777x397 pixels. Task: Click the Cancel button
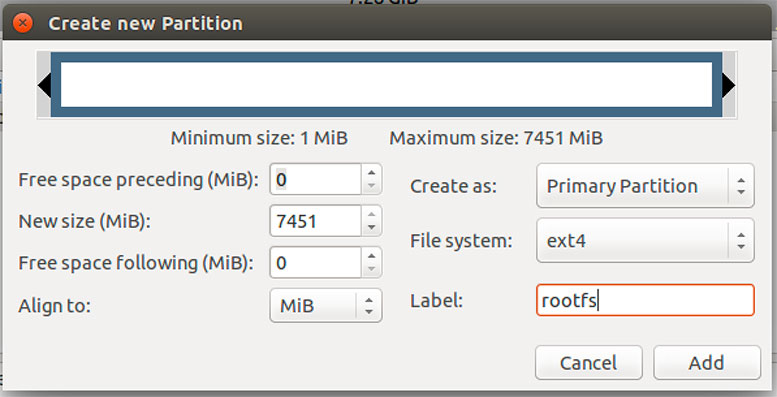(589, 363)
